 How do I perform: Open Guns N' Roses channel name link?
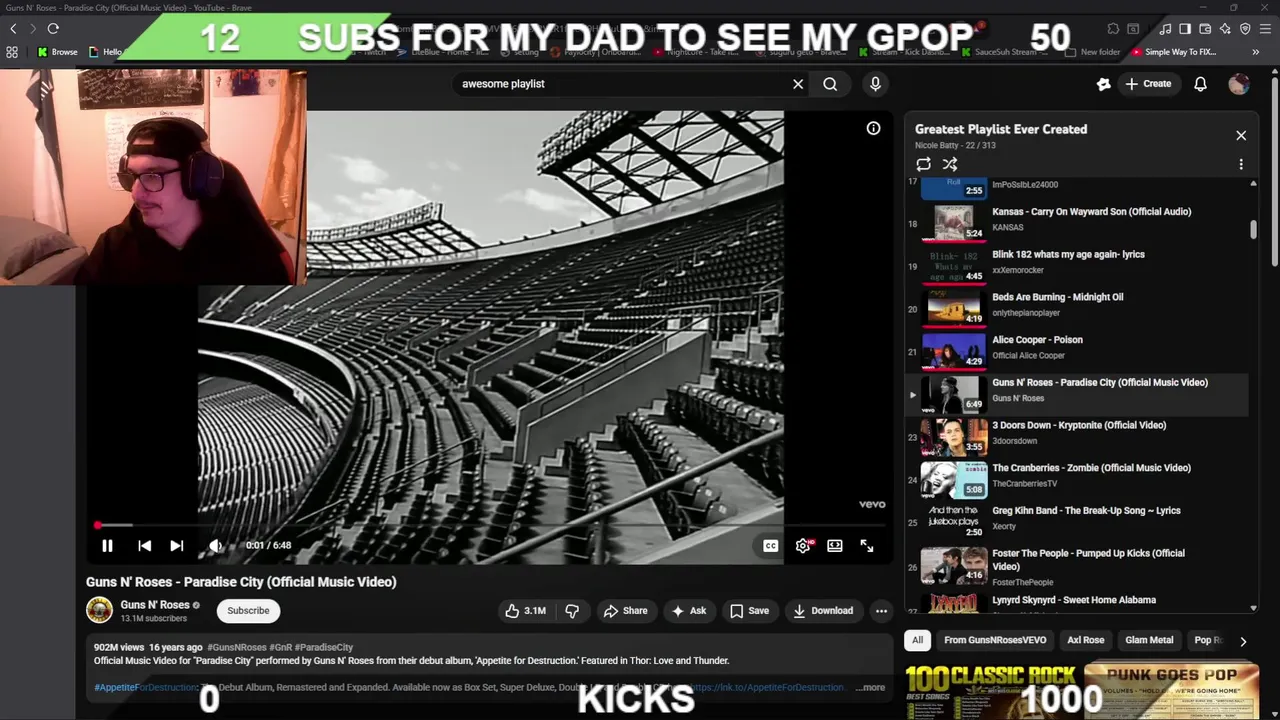[x=155, y=605]
